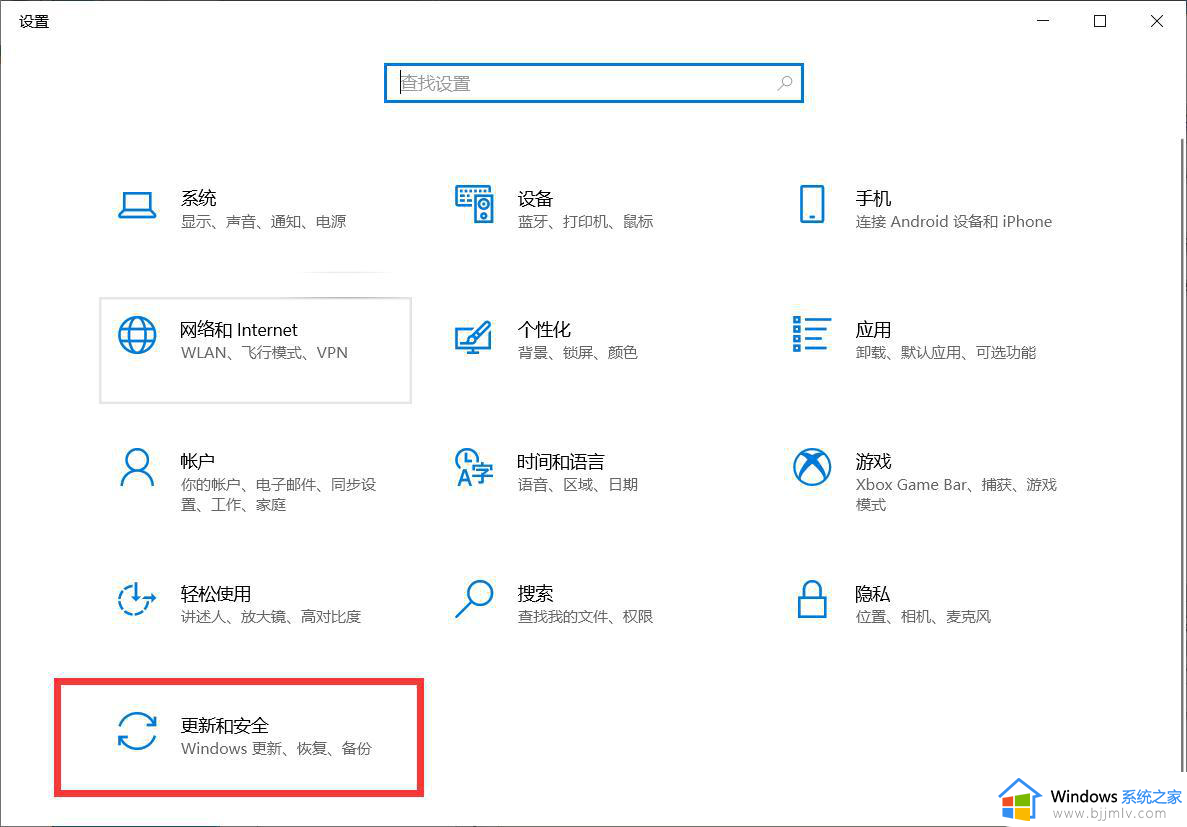
Task: Click the search magnifier in 查找设置 box
Action: [785, 83]
